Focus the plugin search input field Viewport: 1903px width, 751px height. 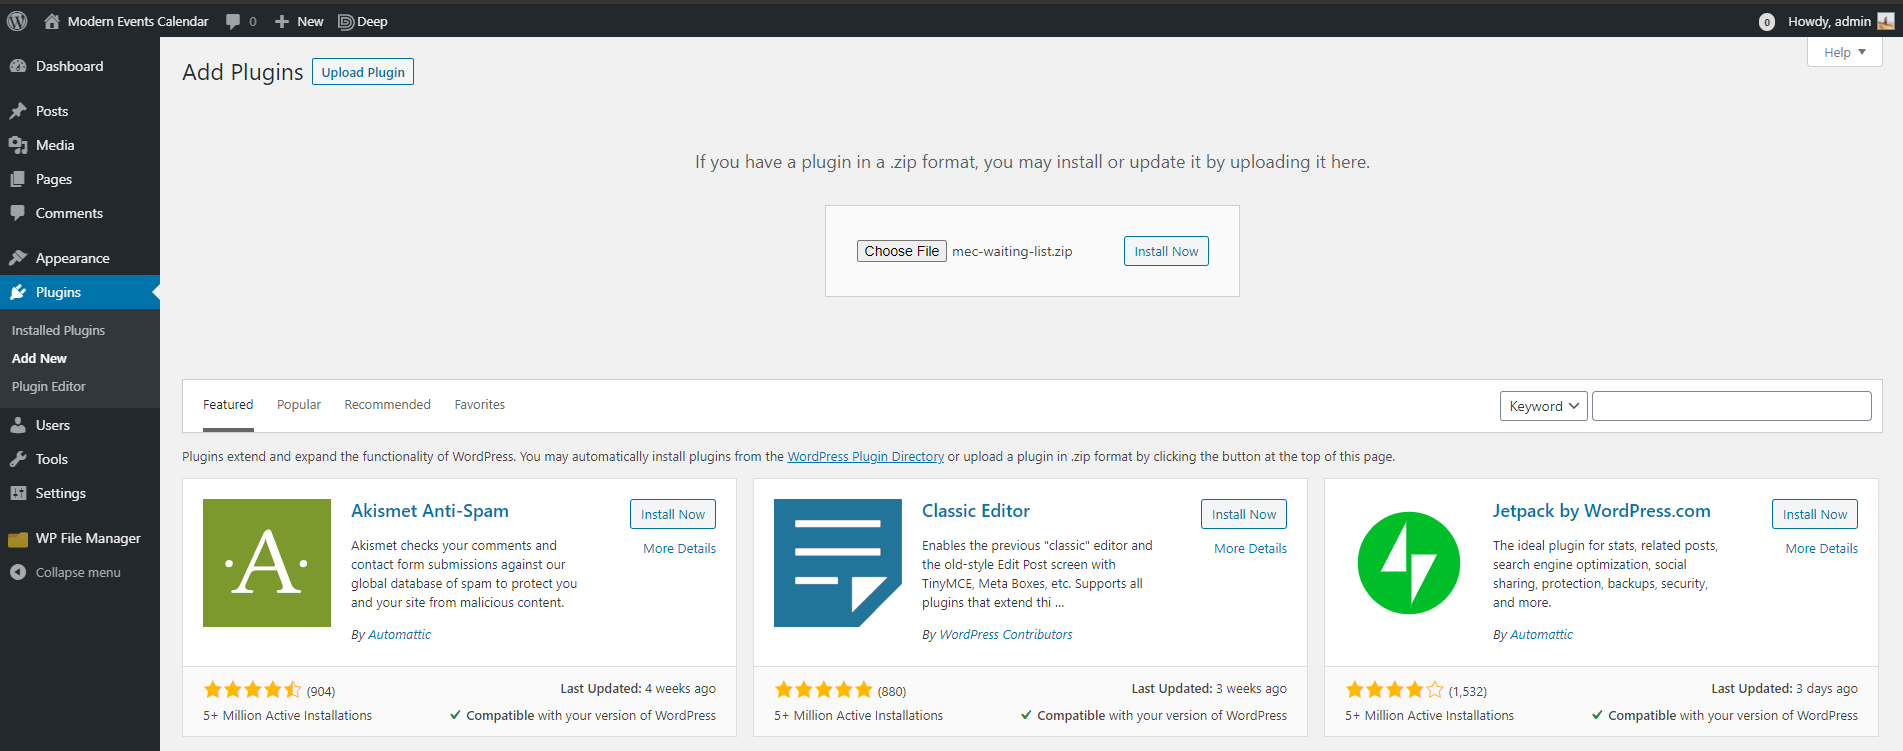(x=1731, y=406)
